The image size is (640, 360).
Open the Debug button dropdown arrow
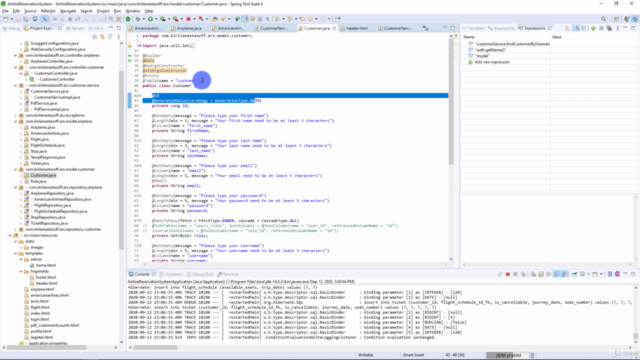144,19
